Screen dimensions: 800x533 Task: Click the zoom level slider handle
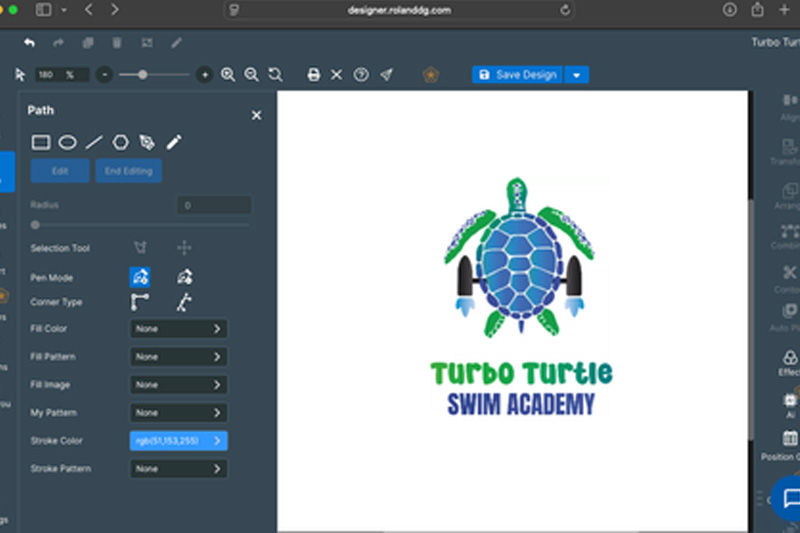point(143,75)
